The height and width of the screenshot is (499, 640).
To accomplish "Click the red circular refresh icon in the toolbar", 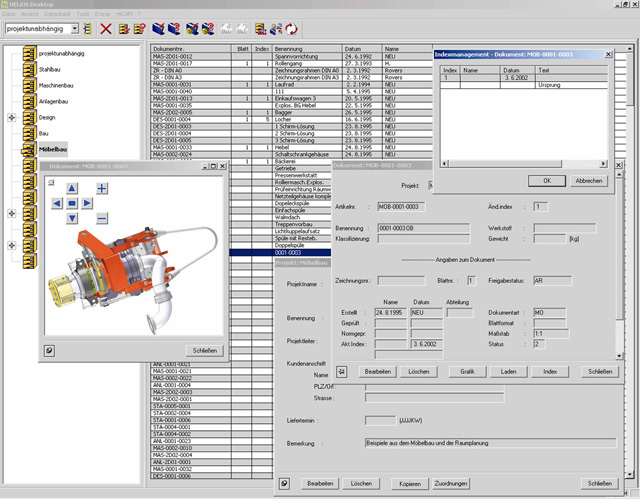I will pyautogui.click(x=292, y=29).
